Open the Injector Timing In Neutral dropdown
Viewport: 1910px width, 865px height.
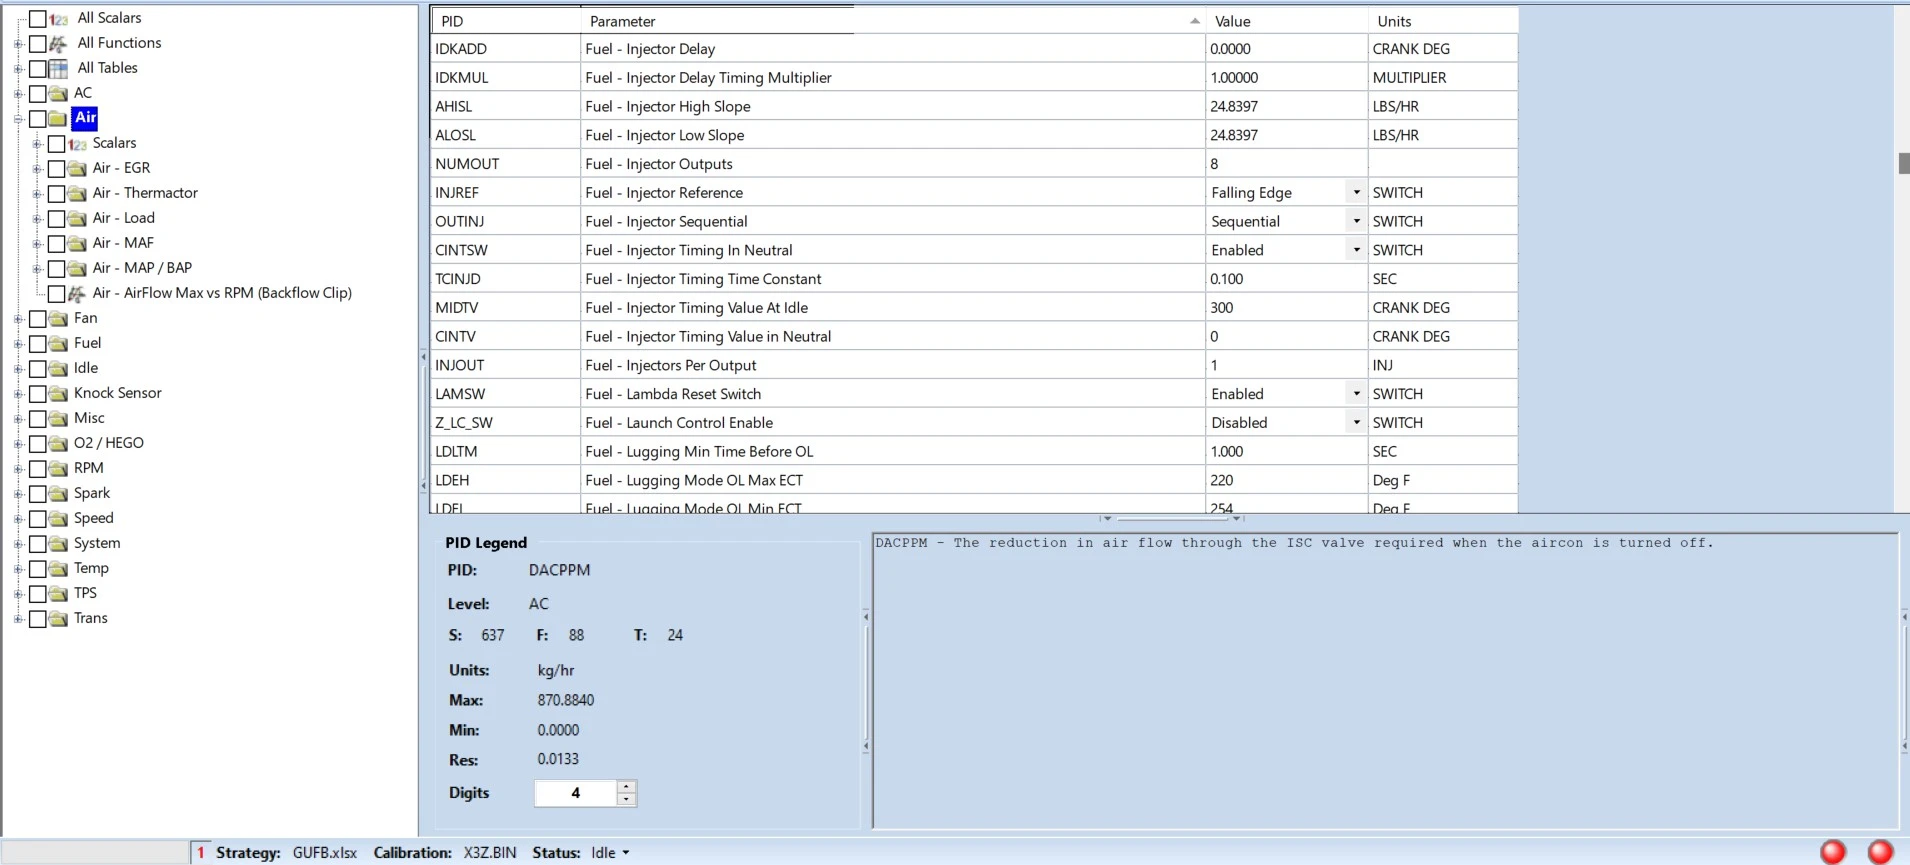point(1356,250)
